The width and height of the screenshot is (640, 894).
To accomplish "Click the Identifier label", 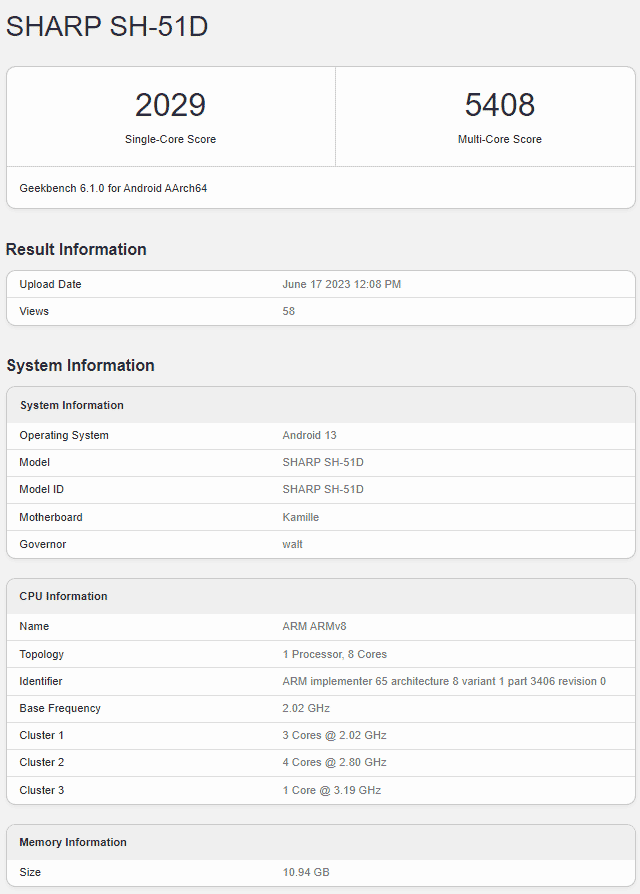I will tap(41, 681).
